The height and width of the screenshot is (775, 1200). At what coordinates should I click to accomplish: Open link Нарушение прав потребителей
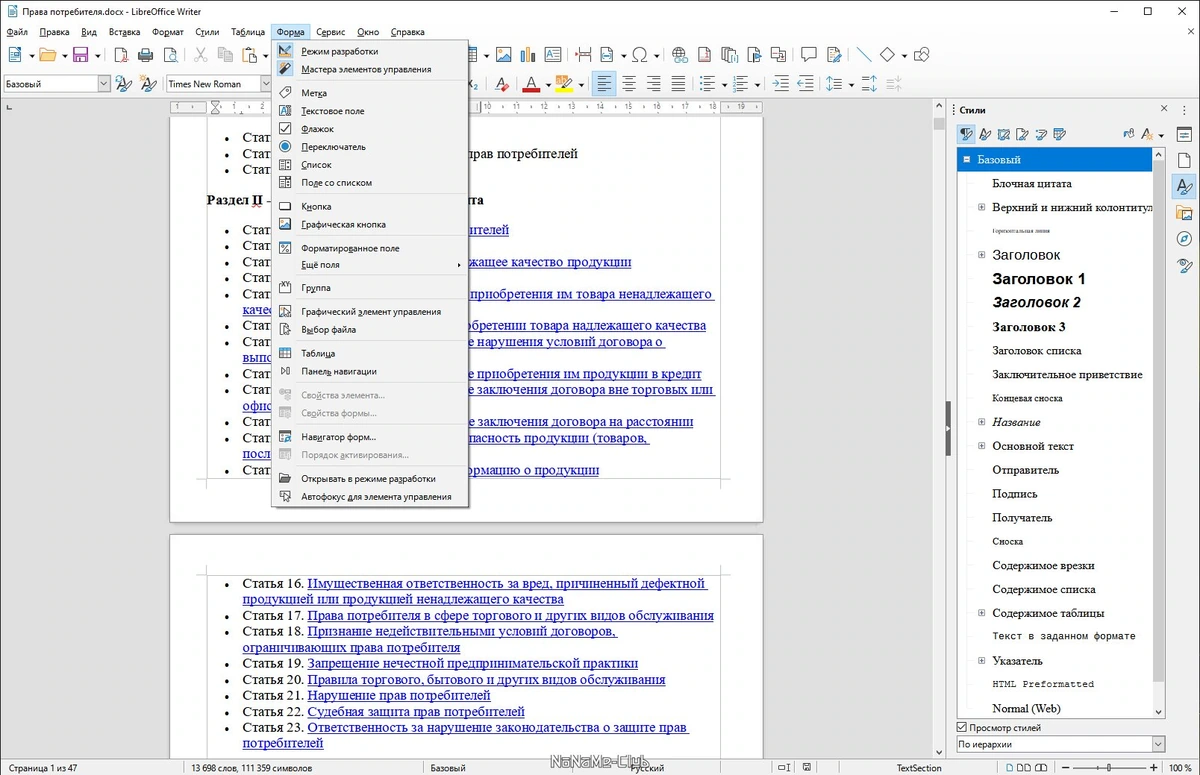[x=399, y=695]
